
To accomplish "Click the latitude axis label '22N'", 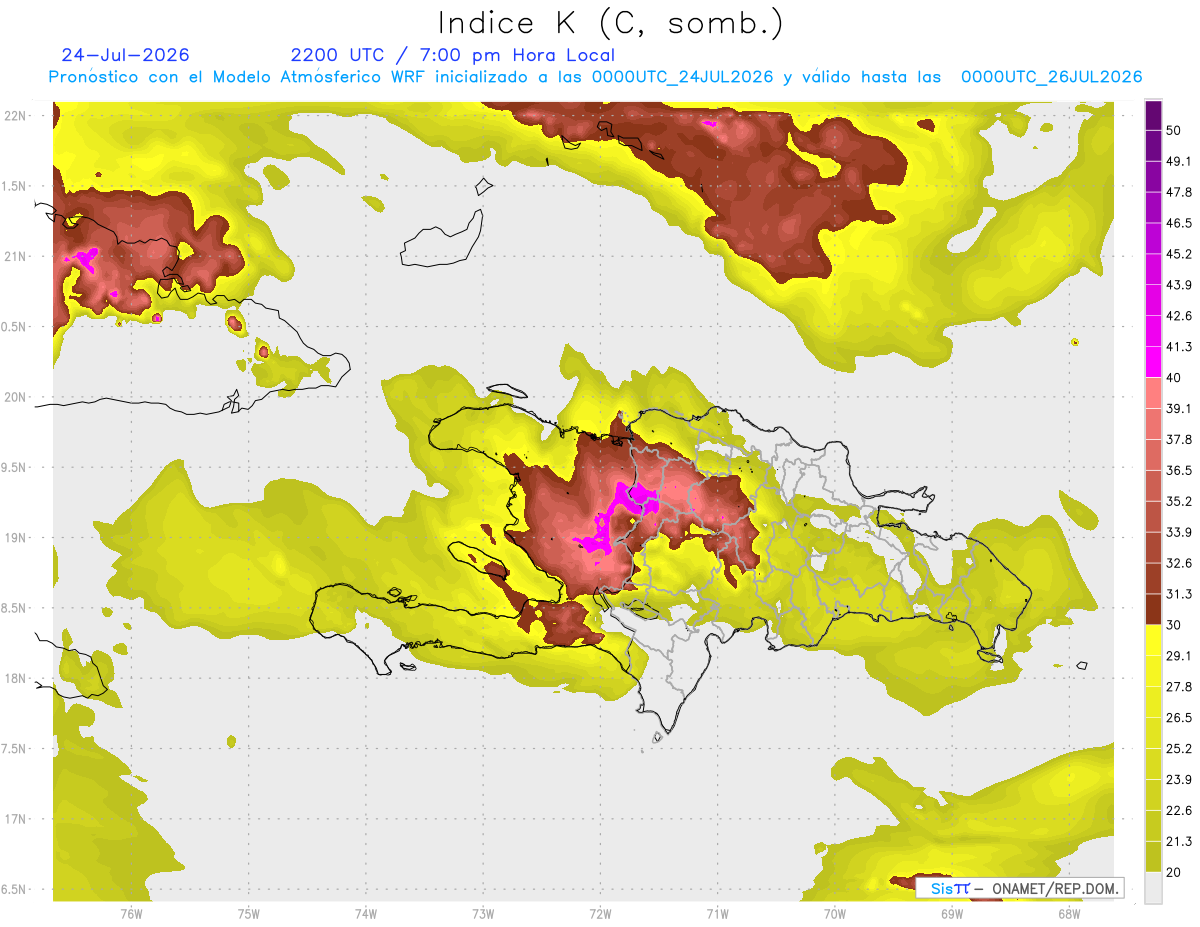I will [17, 116].
